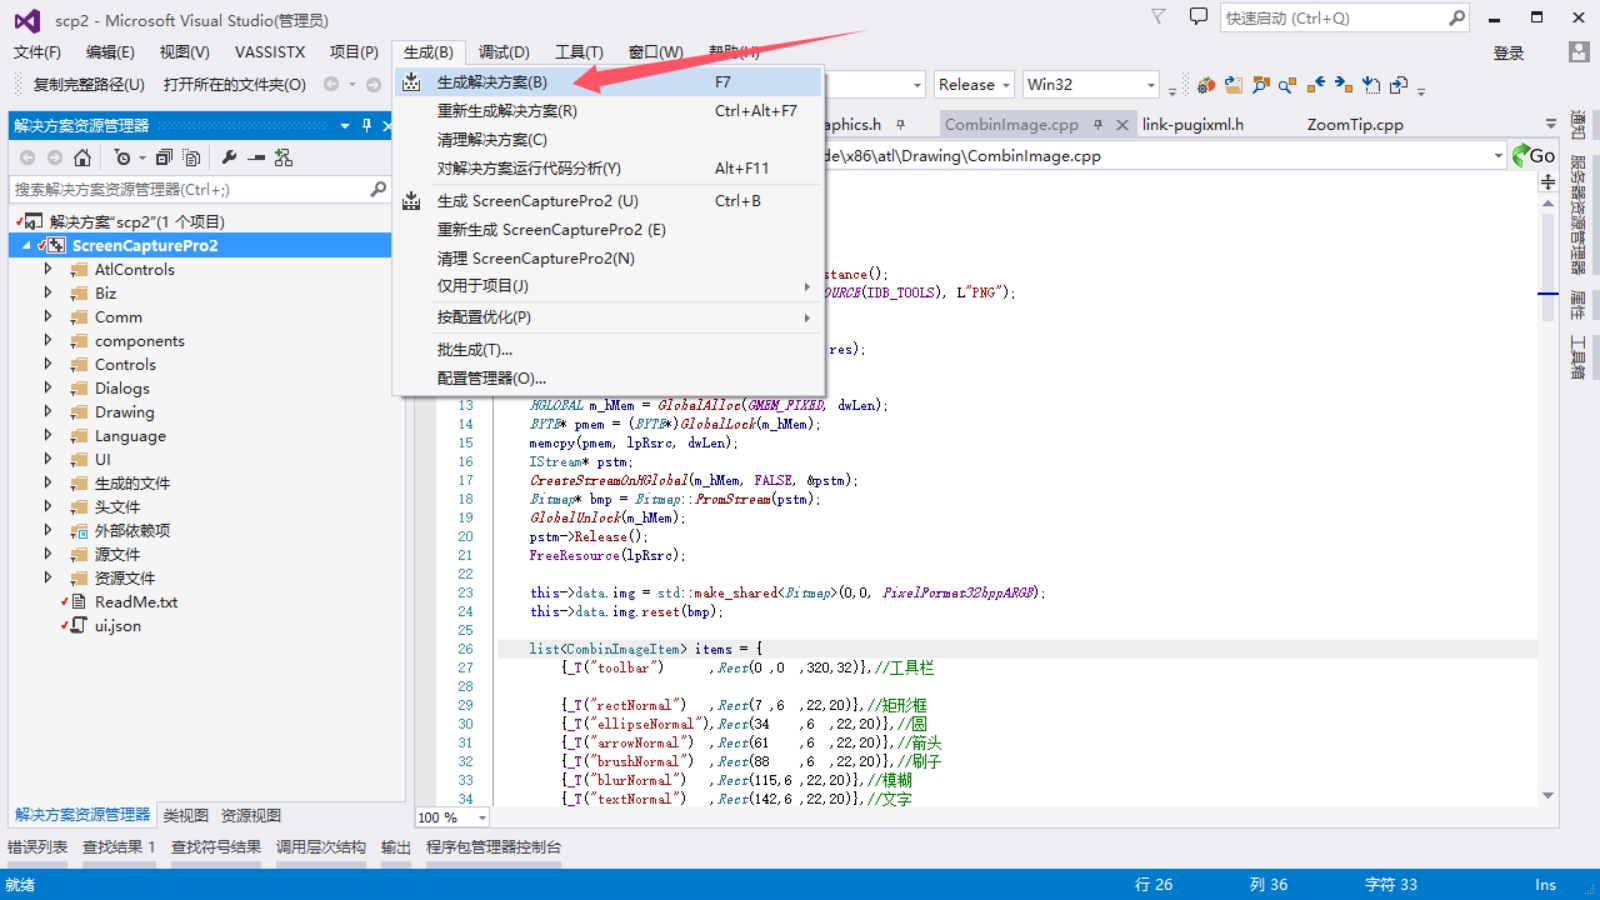This screenshot has height=900, width=1600.
Task: Open the Win32 platform dropdown
Action: pos(1090,85)
